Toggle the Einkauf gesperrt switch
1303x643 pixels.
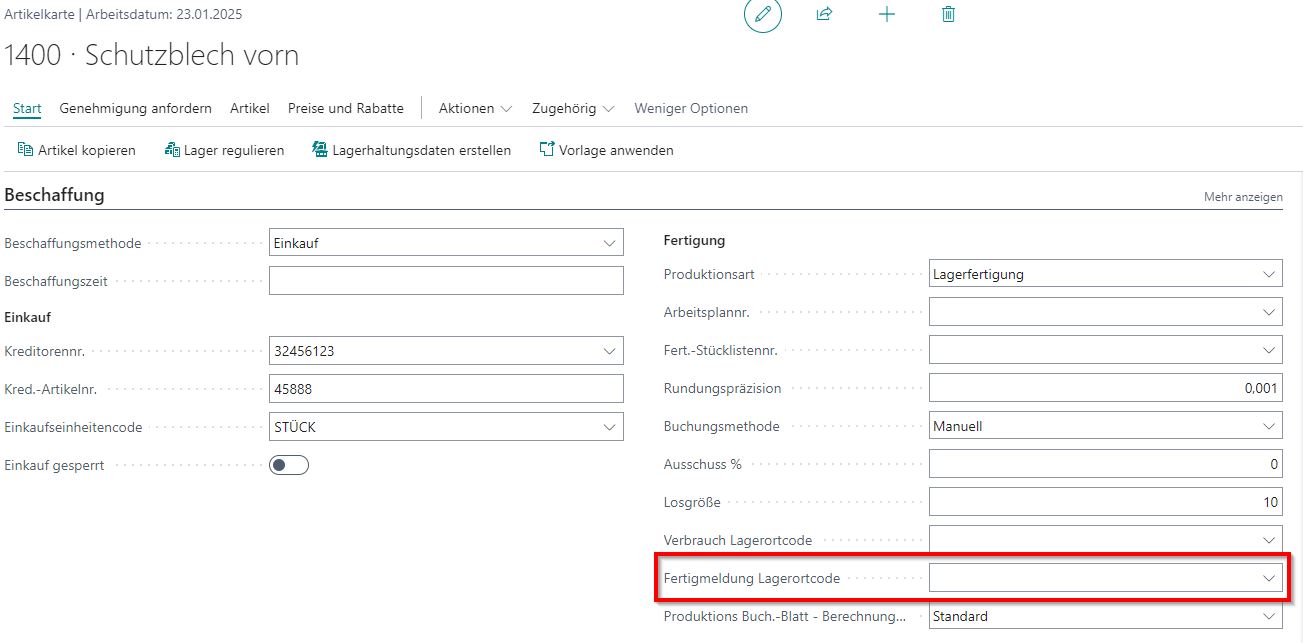[x=289, y=465]
